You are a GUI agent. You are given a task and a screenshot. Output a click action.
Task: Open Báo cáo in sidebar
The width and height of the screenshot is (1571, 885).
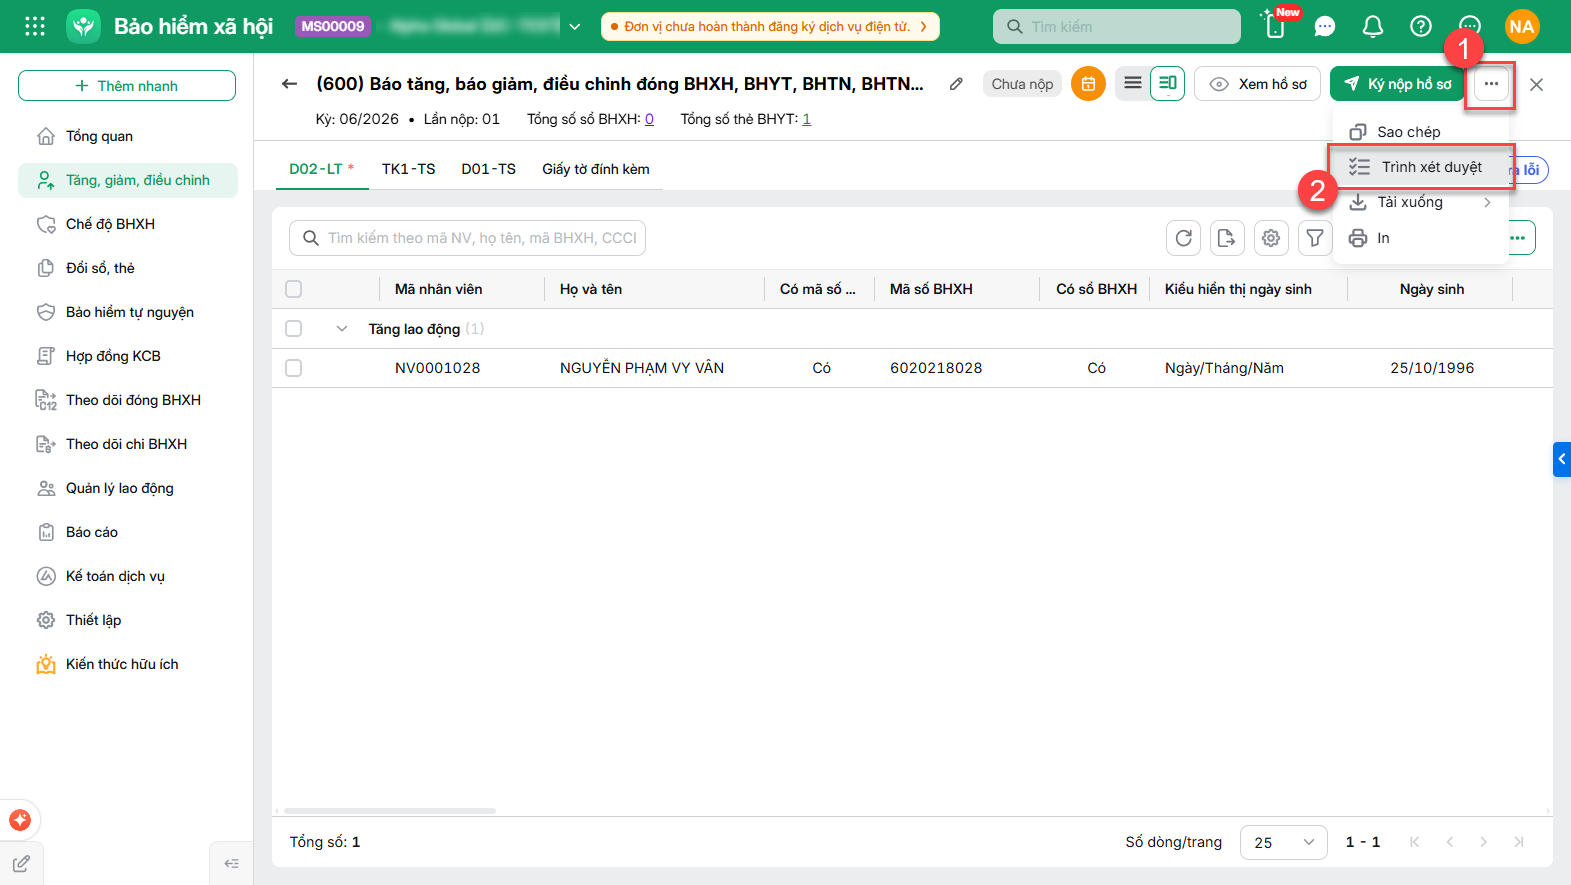128,532
